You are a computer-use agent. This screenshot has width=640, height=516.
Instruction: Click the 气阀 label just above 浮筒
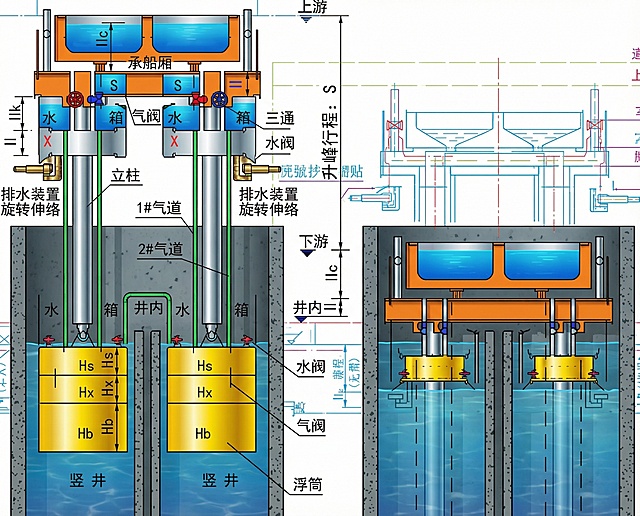point(311,425)
